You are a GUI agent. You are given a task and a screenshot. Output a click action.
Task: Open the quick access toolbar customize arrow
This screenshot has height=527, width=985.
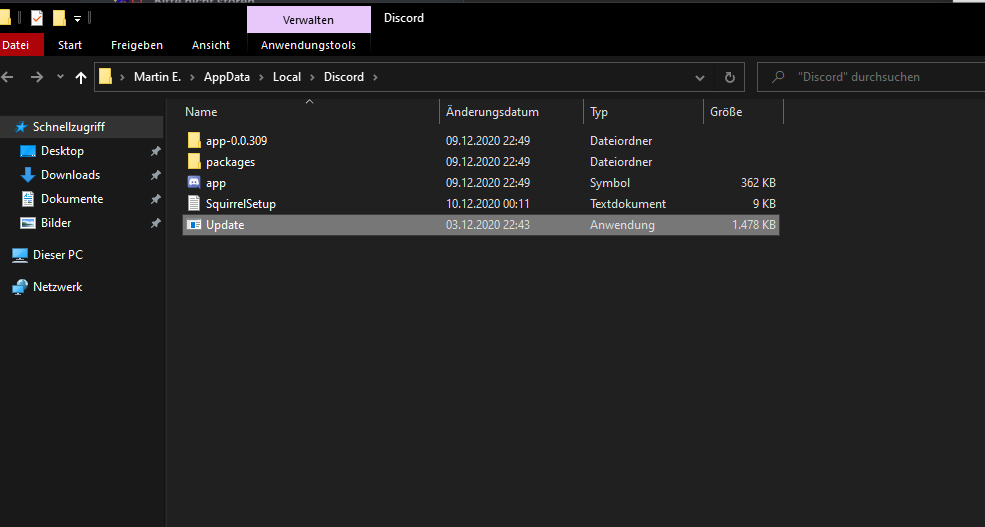pos(77,19)
